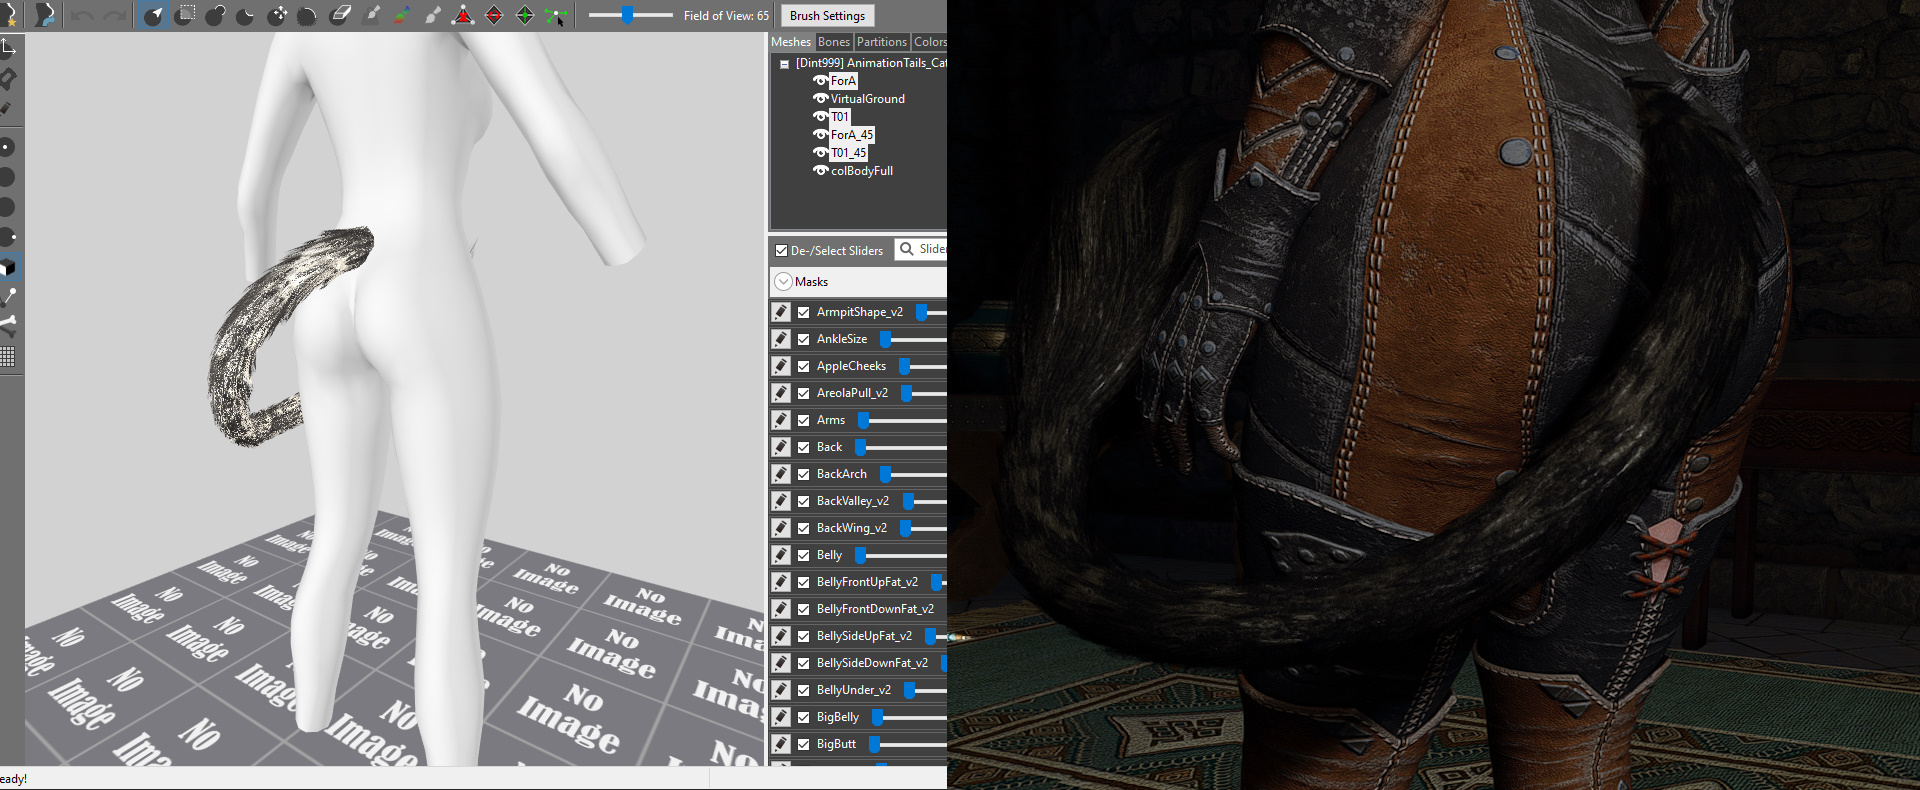The image size is (1920, 790).
Task: Pick the Deflate brush
Action: click(246, 16)
